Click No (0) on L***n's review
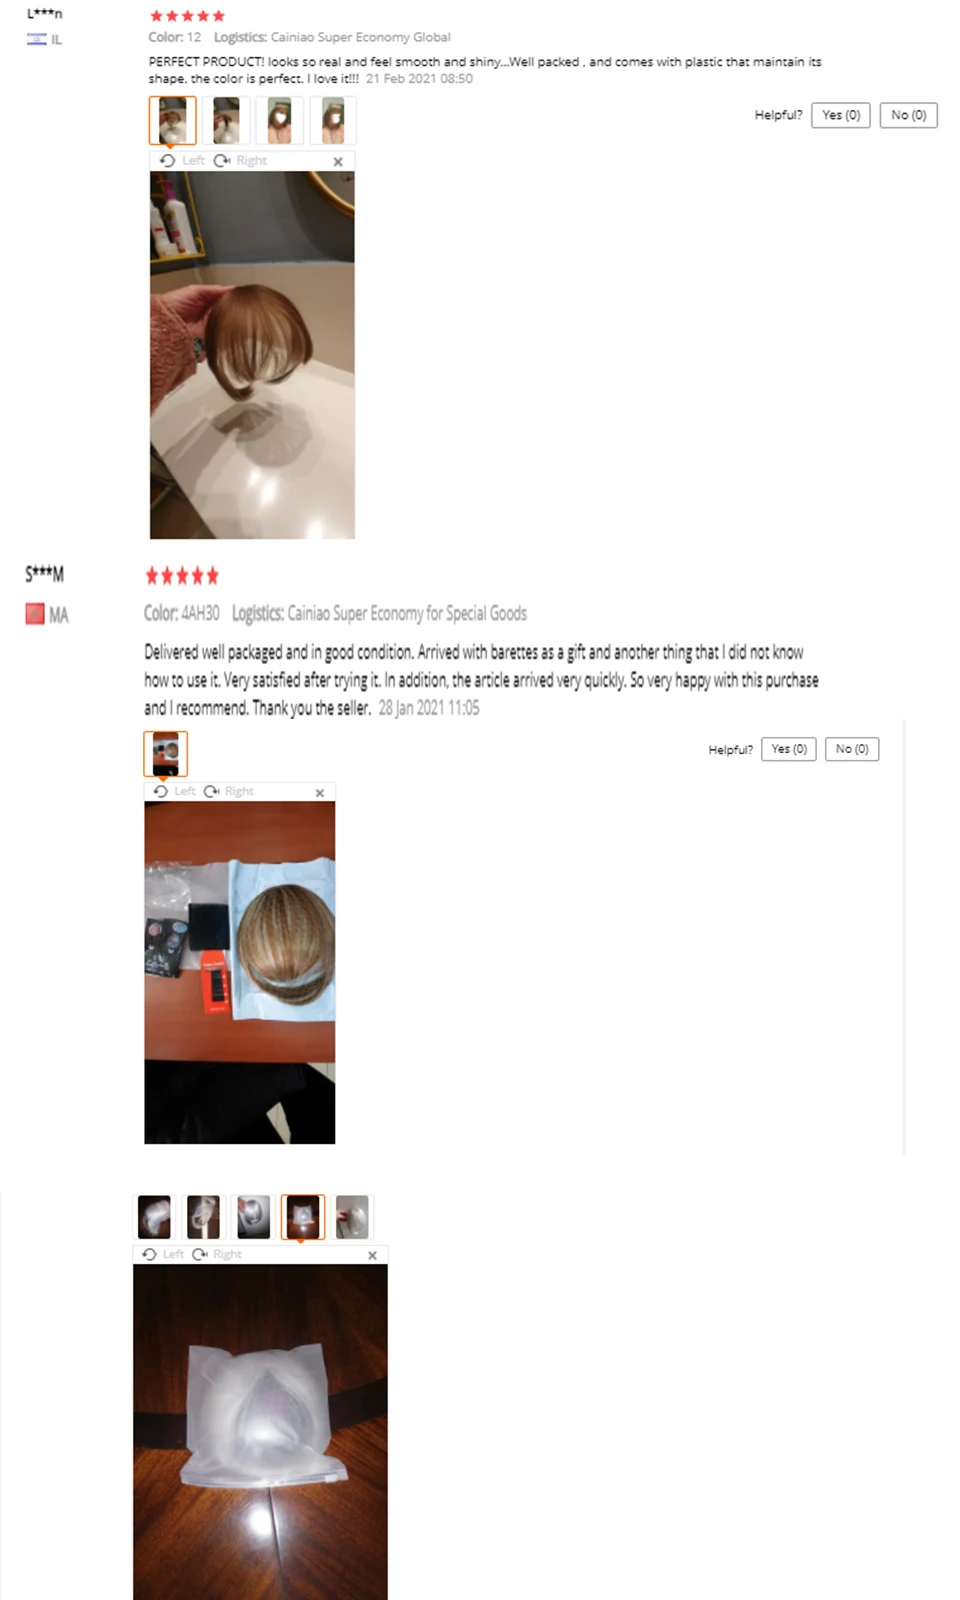The width and height of the screenshot is (960, 1600). point(909,115)
